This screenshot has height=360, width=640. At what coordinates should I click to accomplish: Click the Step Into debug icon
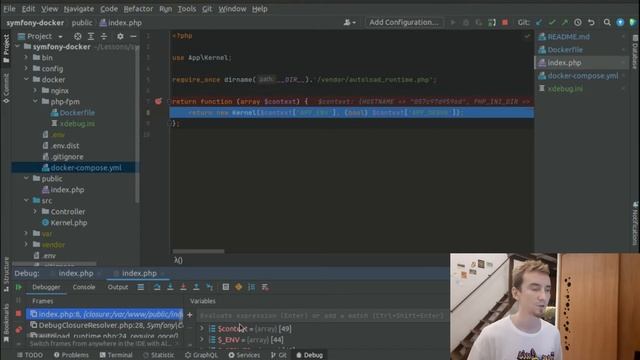point(170,287)
